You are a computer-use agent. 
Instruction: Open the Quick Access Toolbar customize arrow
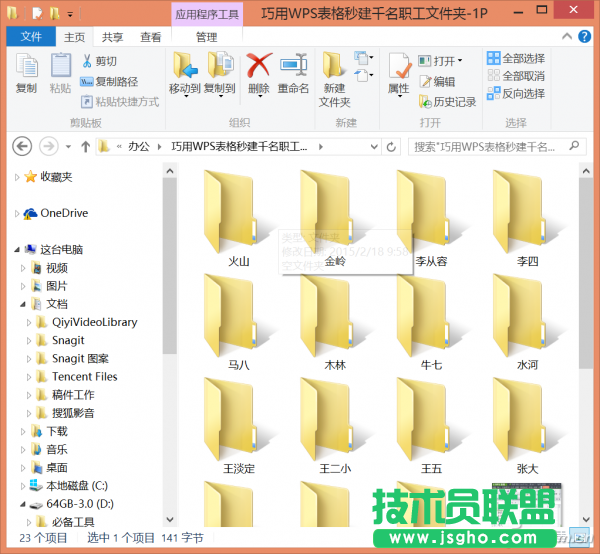[x=70, y=15]
